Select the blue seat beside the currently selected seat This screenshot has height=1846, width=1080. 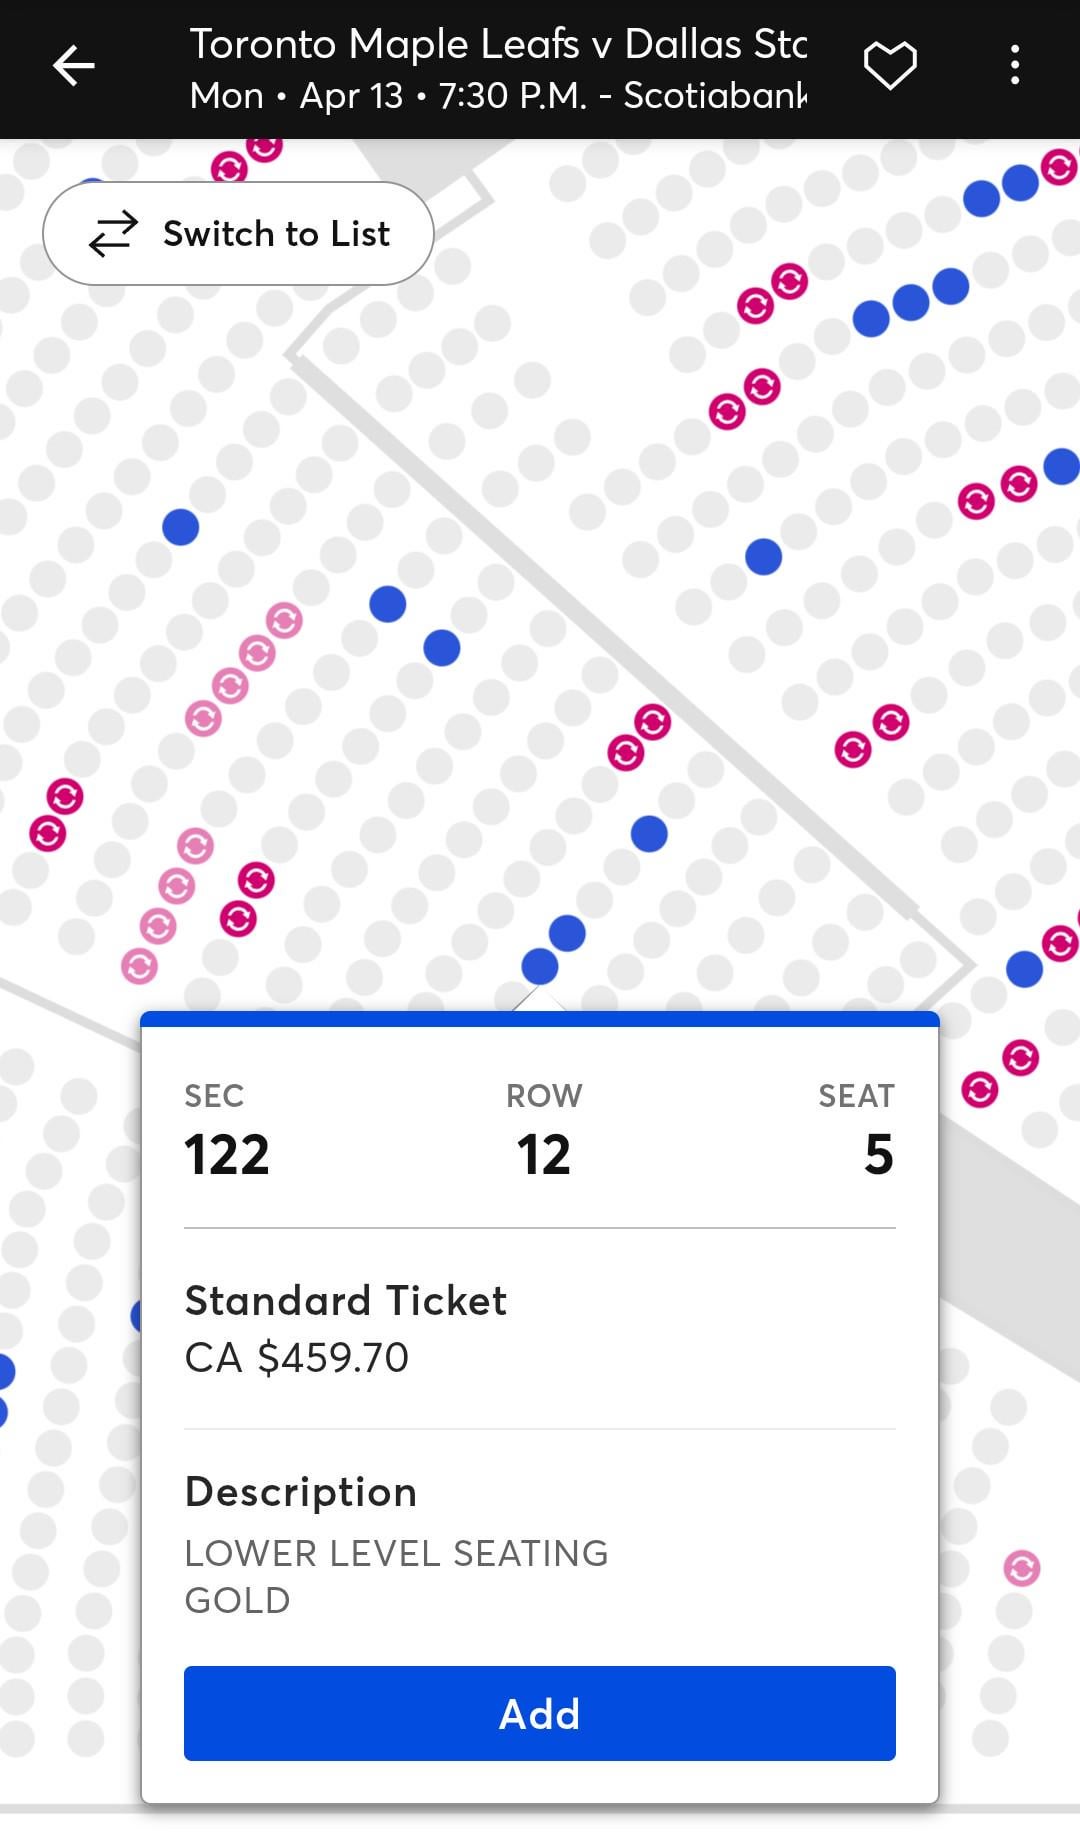click(x=567, y=932)
